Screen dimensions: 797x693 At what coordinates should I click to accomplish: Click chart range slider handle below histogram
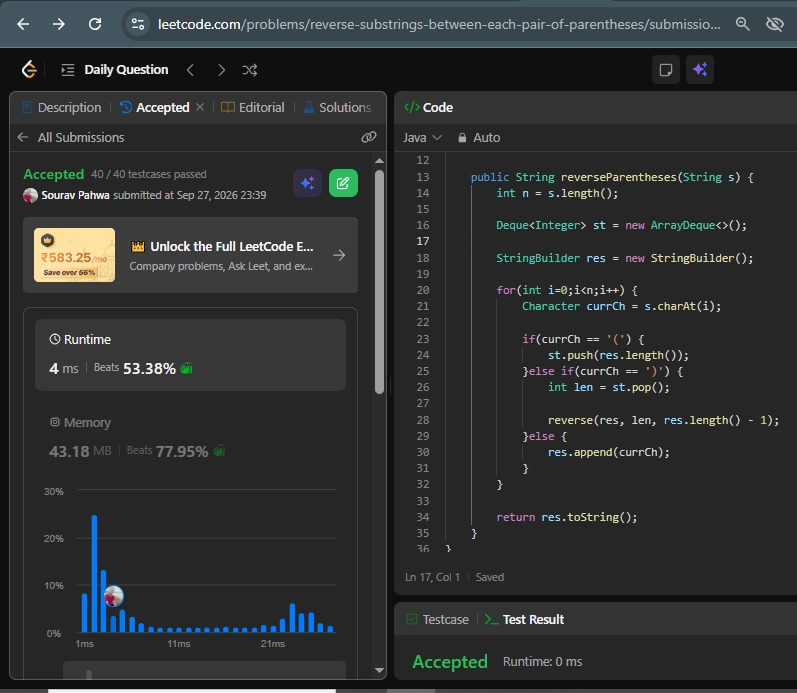click(x=89, y=674)
